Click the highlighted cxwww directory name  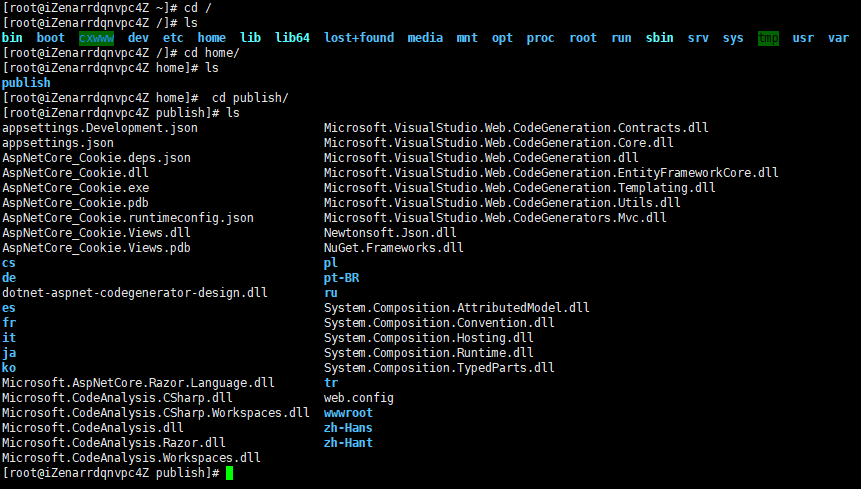pyautogui.click(x=96, y=38)
